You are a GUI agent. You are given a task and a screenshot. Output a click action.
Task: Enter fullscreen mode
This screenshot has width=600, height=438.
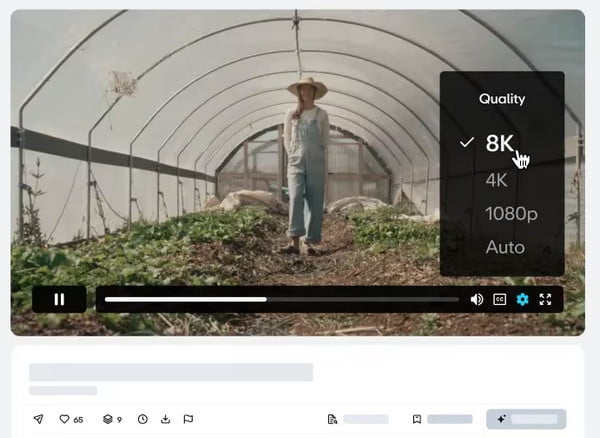tap(545, 299)
